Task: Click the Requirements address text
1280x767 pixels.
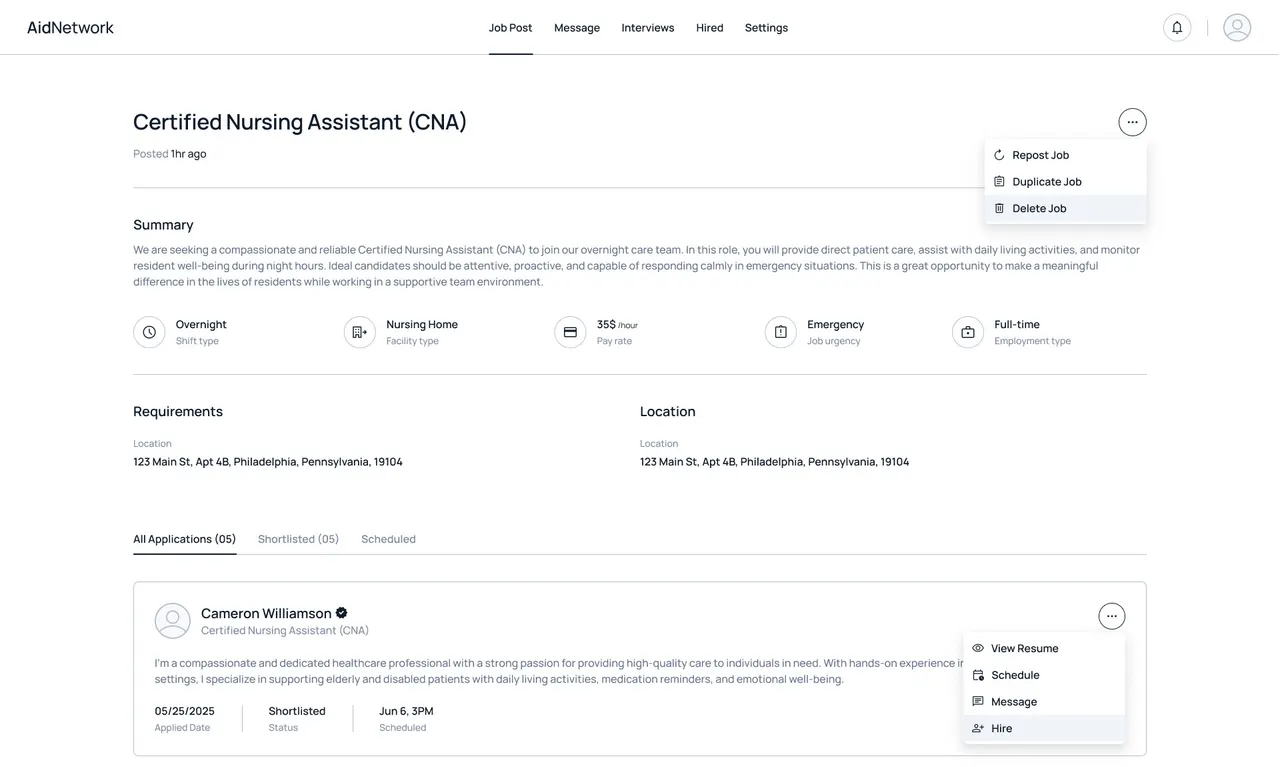Action: (268, 462)
